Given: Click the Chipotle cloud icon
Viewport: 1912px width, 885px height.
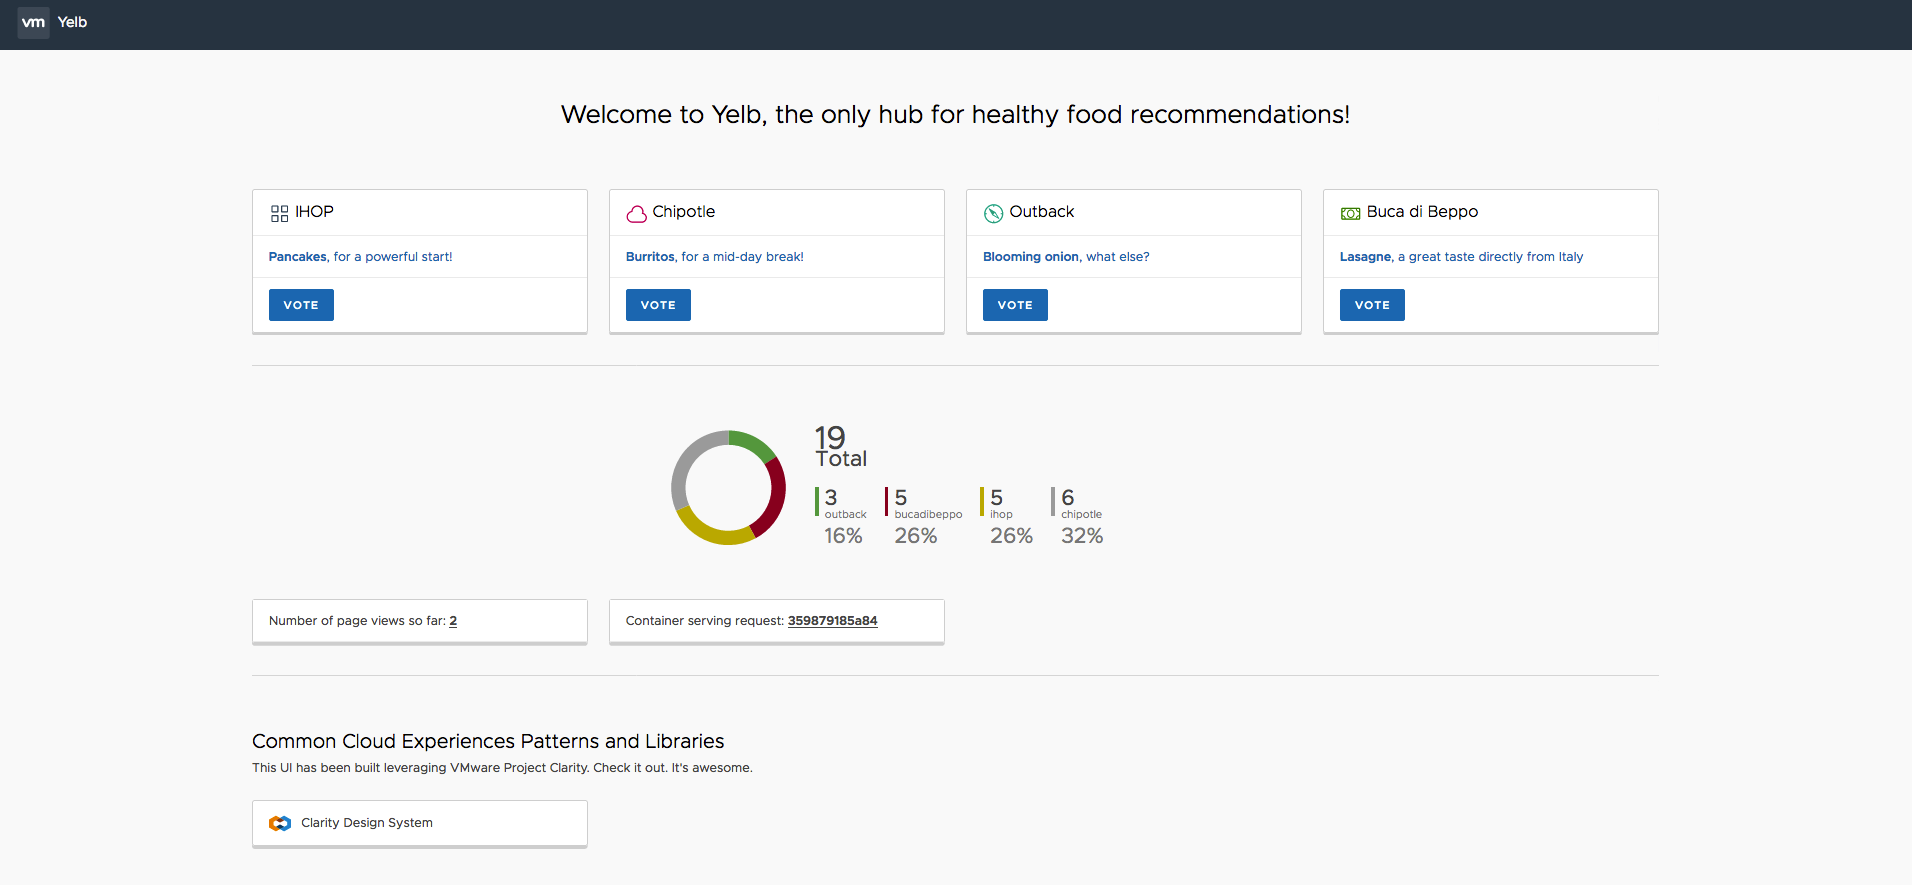Looking at the screenshot, I should (636, 213).
